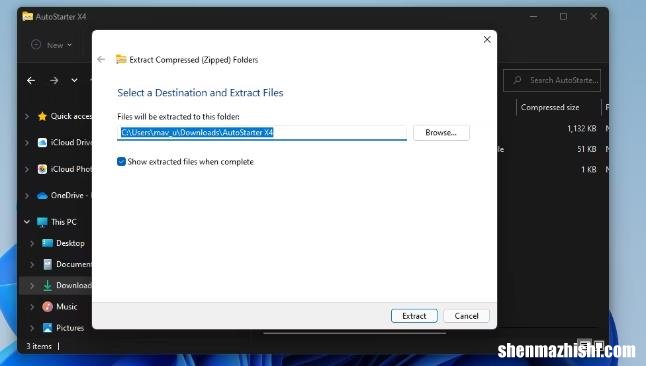Go forward in File Explorer navigation
The width and height of the screenshot is (646, 366).
pyautogui.click(x=54, y=80)
